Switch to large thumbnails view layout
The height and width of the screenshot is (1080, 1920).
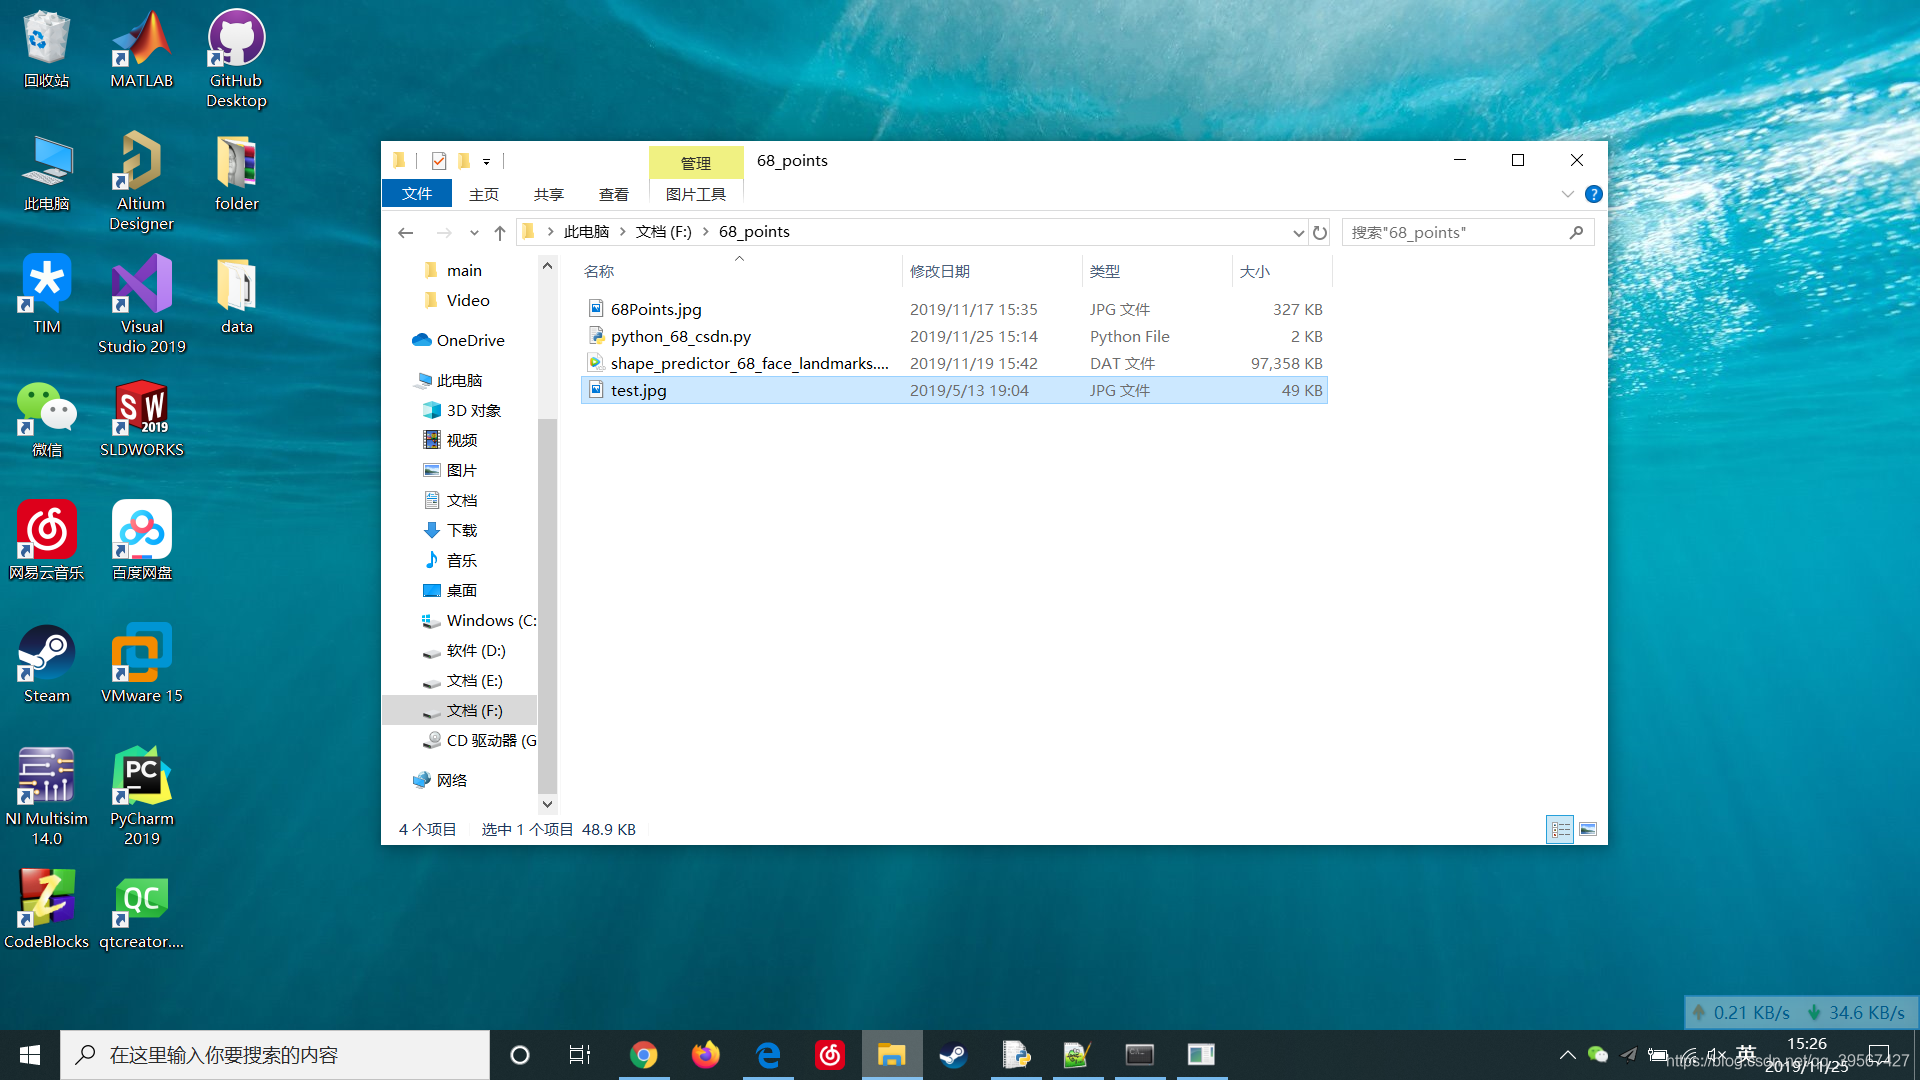[x=1588, y=829]
